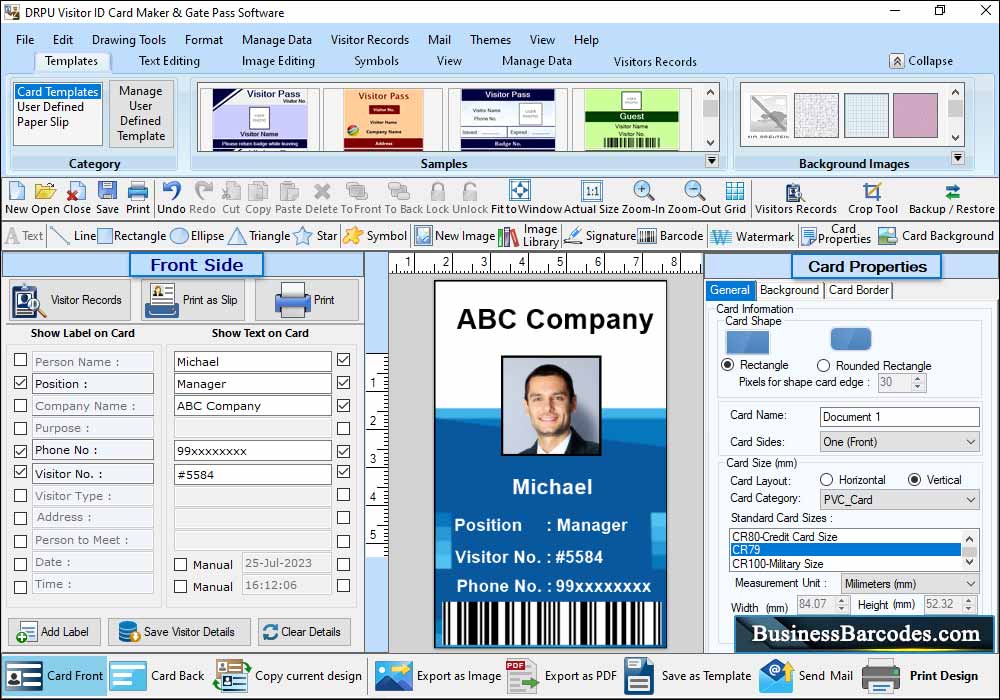Select the Rectangle card shape radio
Viewport: 1000px width, 700px height.
pyautogui.click(x=727, y=365)
